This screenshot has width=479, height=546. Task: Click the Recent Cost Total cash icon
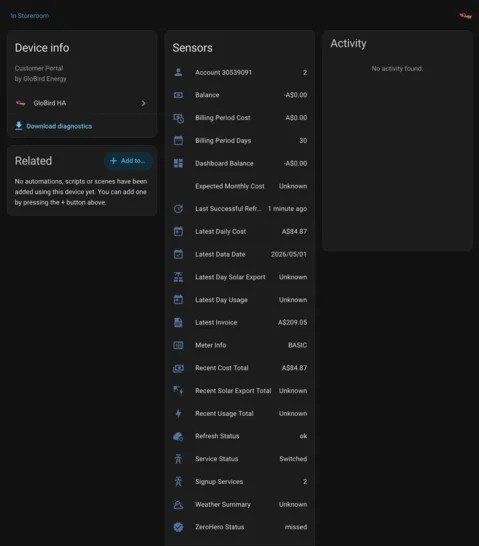pyautogui.click(x=178, y=368)
